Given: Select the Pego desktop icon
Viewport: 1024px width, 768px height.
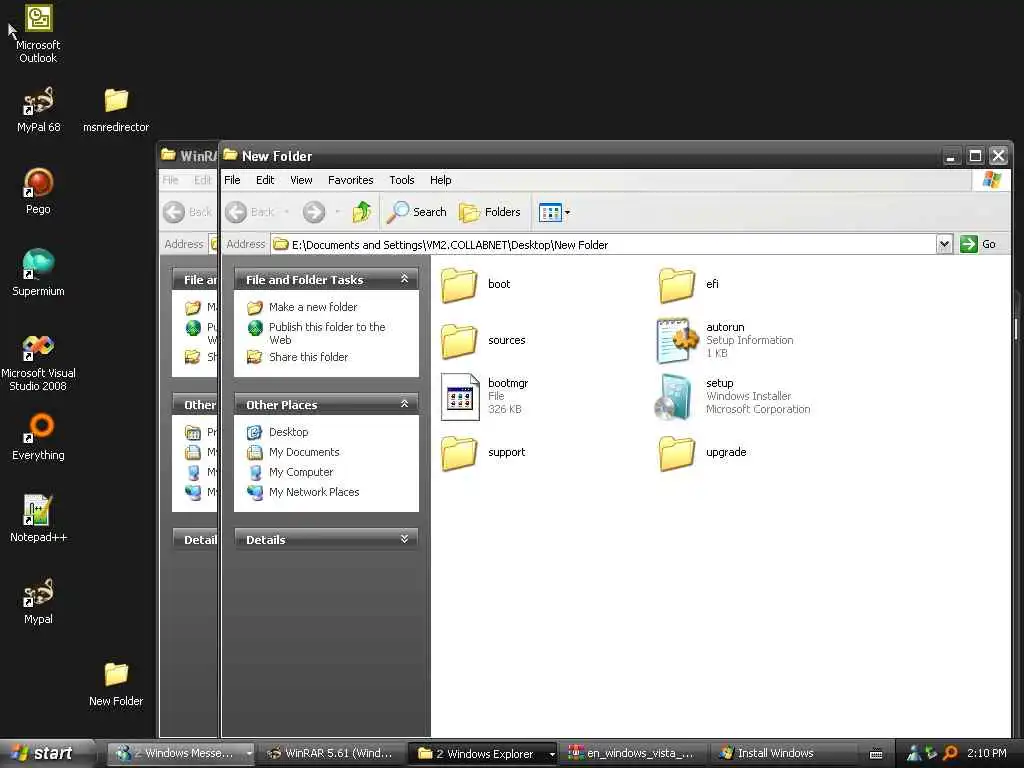Looking at the screenshot, I should pyautogui.click(x=38, y=191).
